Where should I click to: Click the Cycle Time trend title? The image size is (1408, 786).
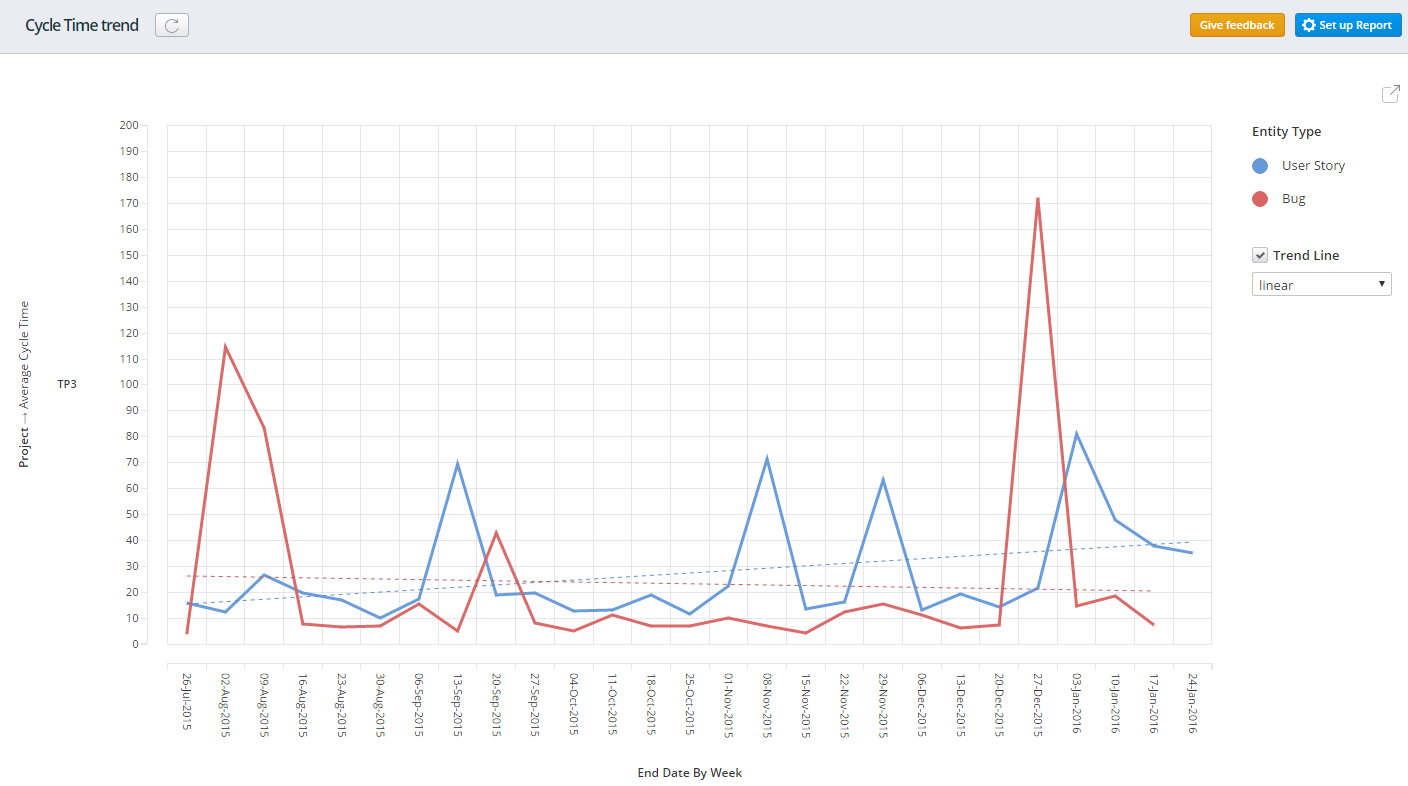pyautogui.click(x=81, y=25)
